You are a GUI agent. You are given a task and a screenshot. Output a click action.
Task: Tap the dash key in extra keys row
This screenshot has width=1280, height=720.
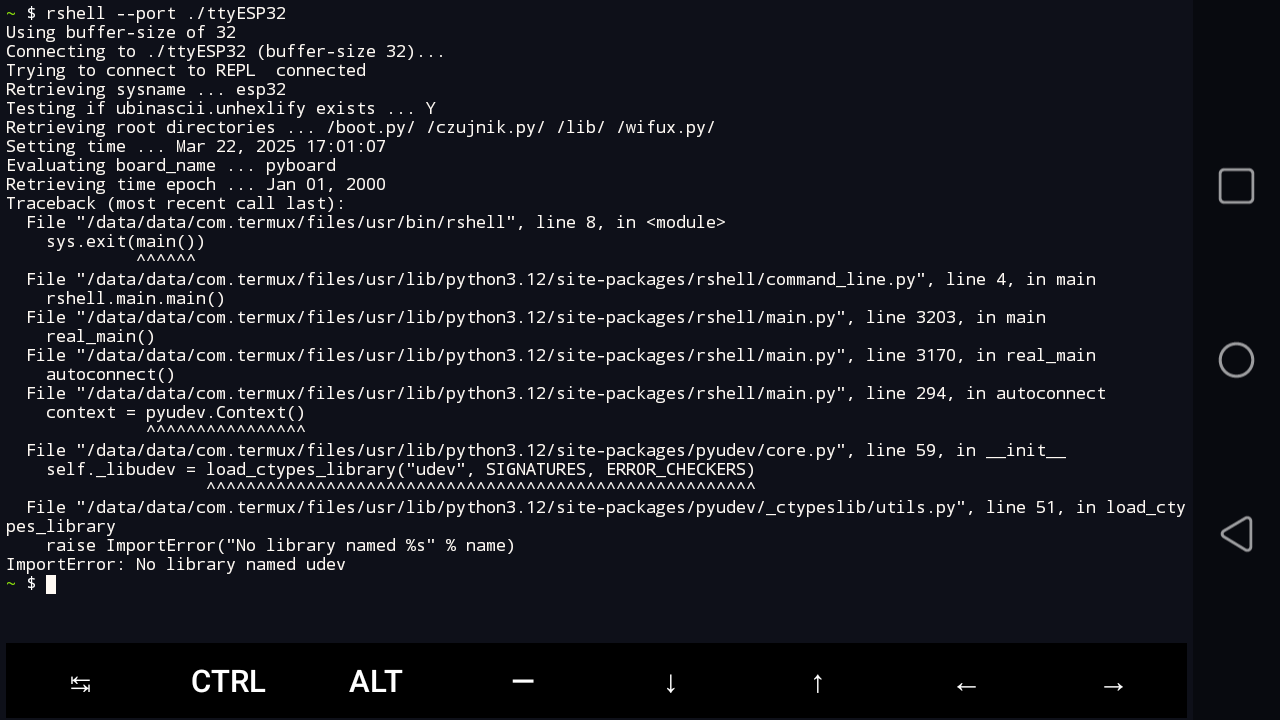click(x=523, y=682)
